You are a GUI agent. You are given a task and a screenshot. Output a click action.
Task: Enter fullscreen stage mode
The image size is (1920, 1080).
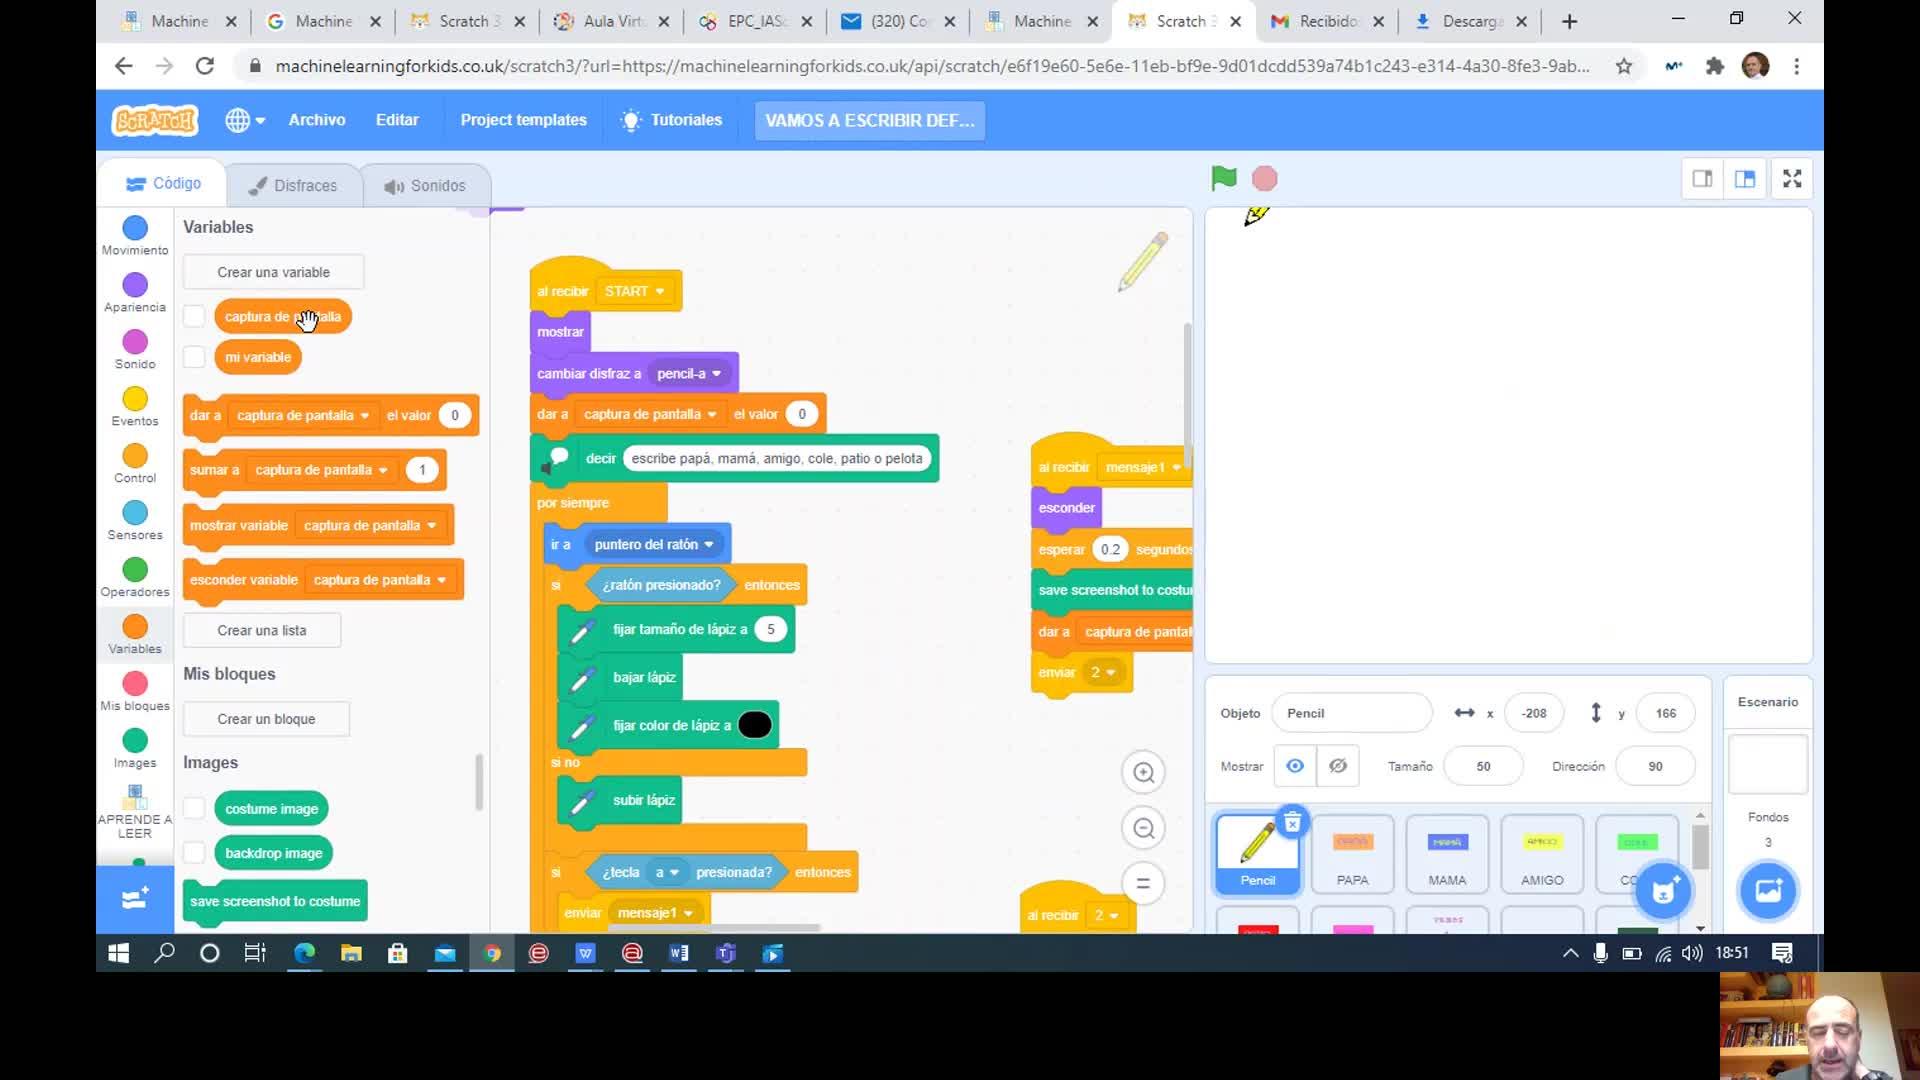pyautogui.click(x=1792, y=179)
